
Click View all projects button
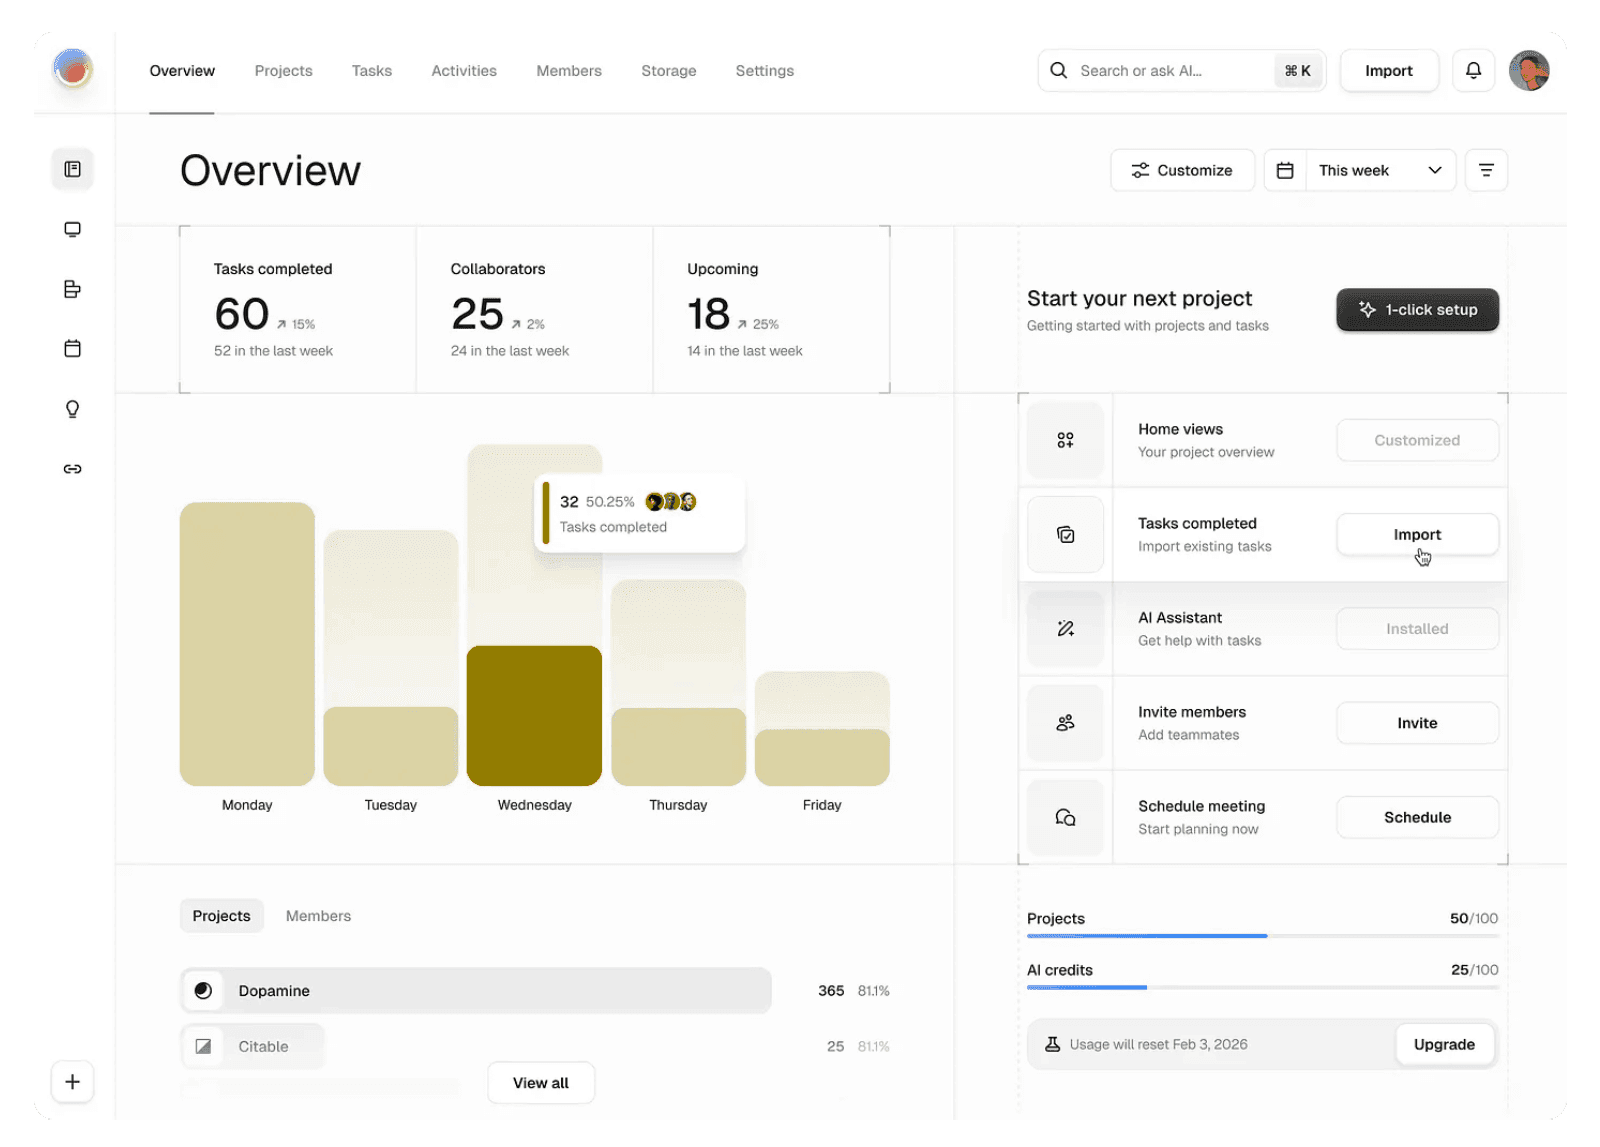pyautogui.click(x=541, y=1083)
